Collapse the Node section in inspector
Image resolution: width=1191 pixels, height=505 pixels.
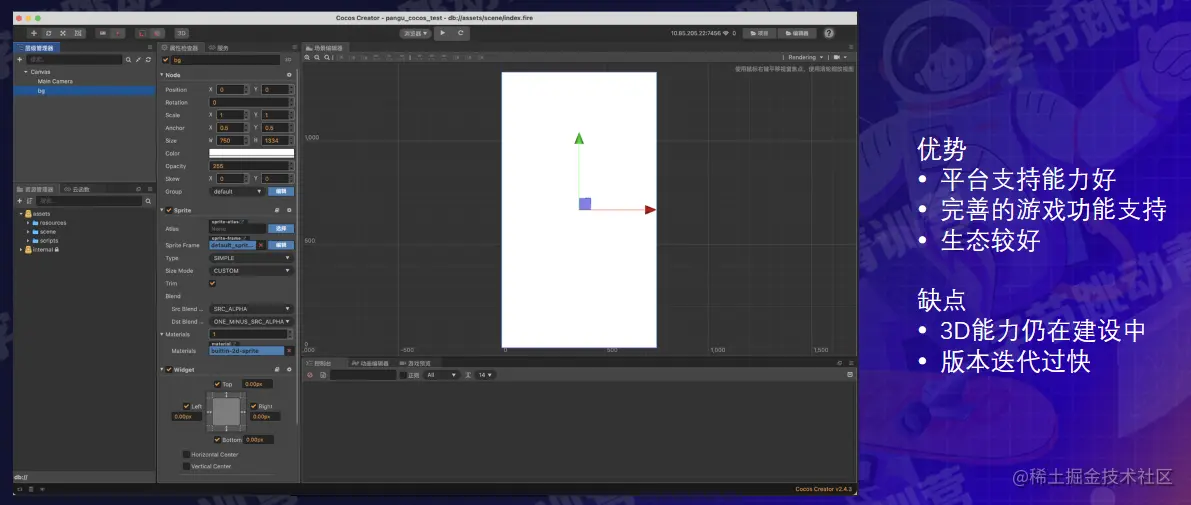tap(161, 74)
